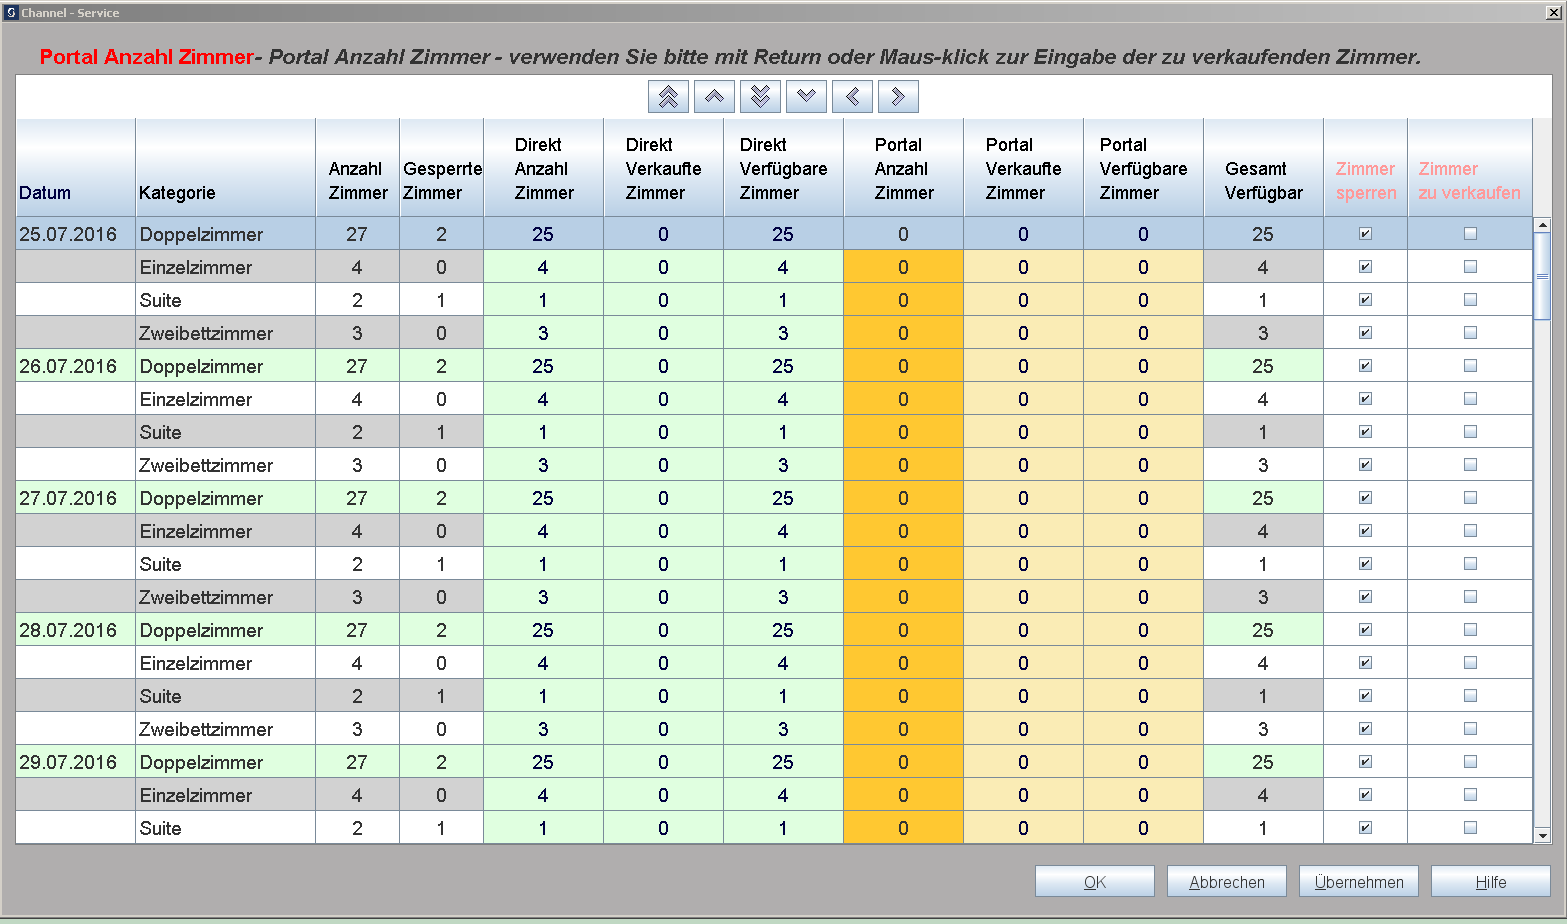This screenshot has width=1567, height=924.
Task: Click the Direkt Anzahl Zimmer column header
Action: click(543, 168)
